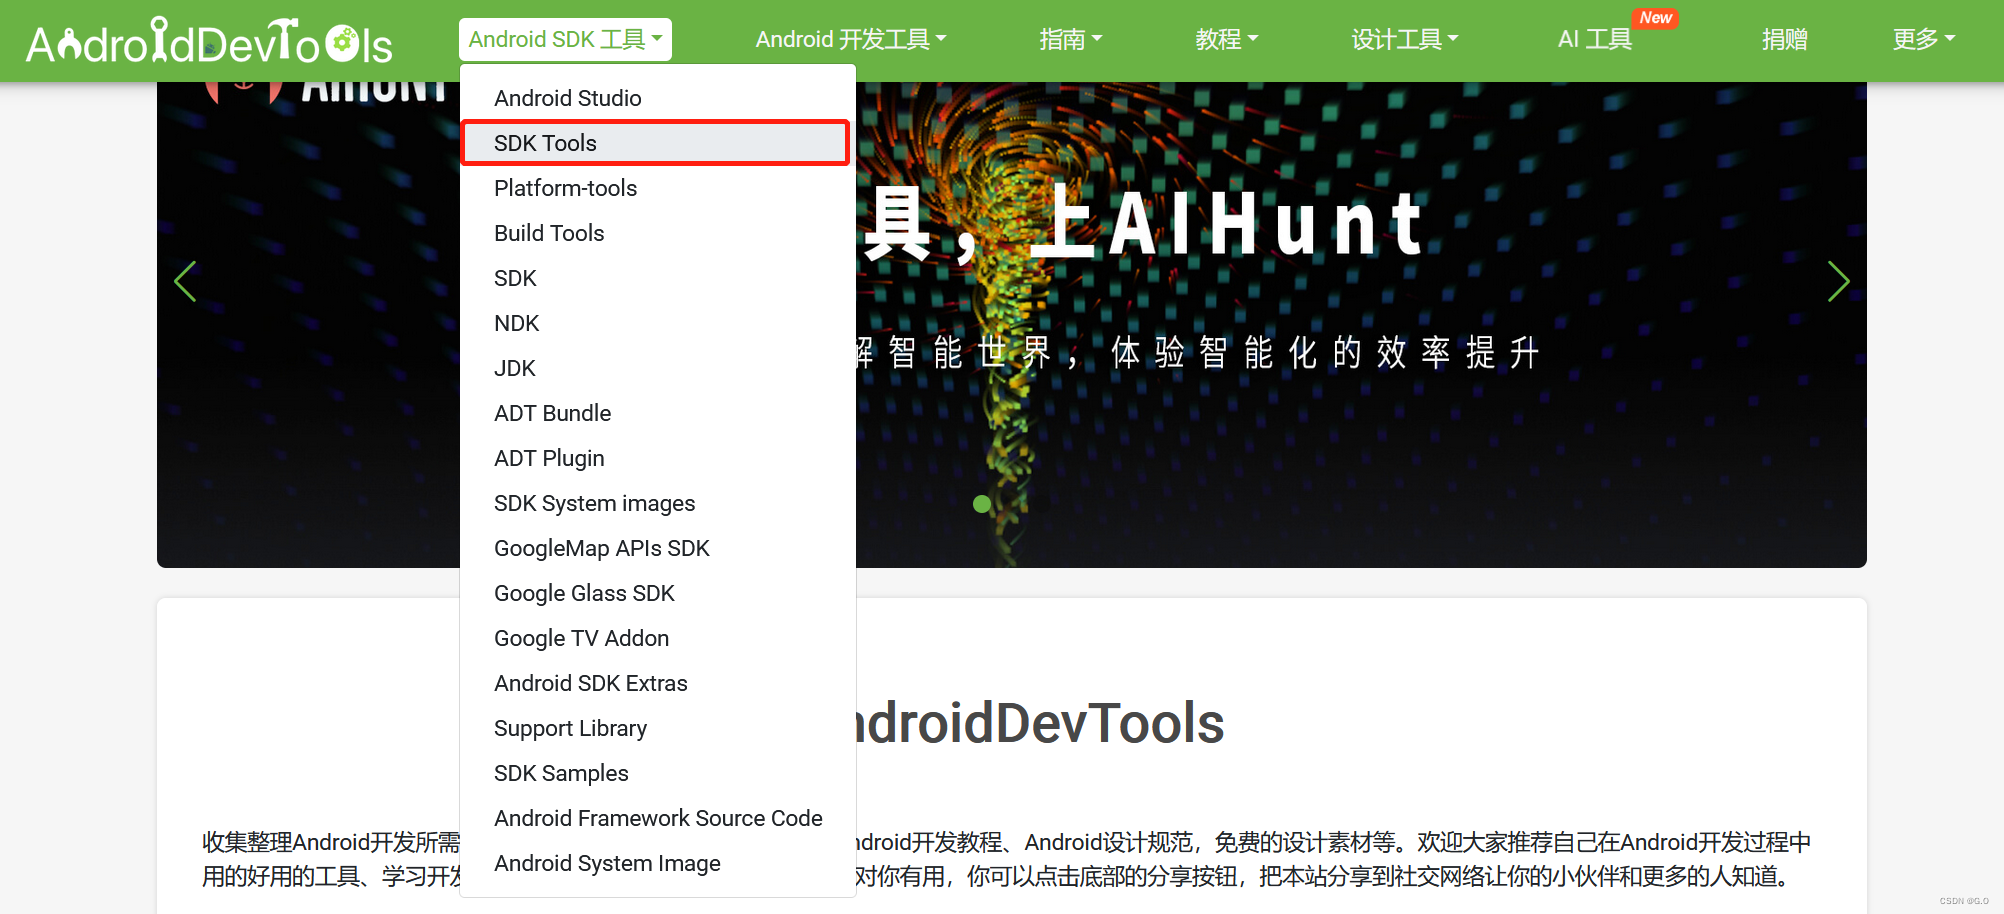Expand the 指南 dropdown menu
The height and width of the screenshot is (914, 2004).
[1070, 40]
